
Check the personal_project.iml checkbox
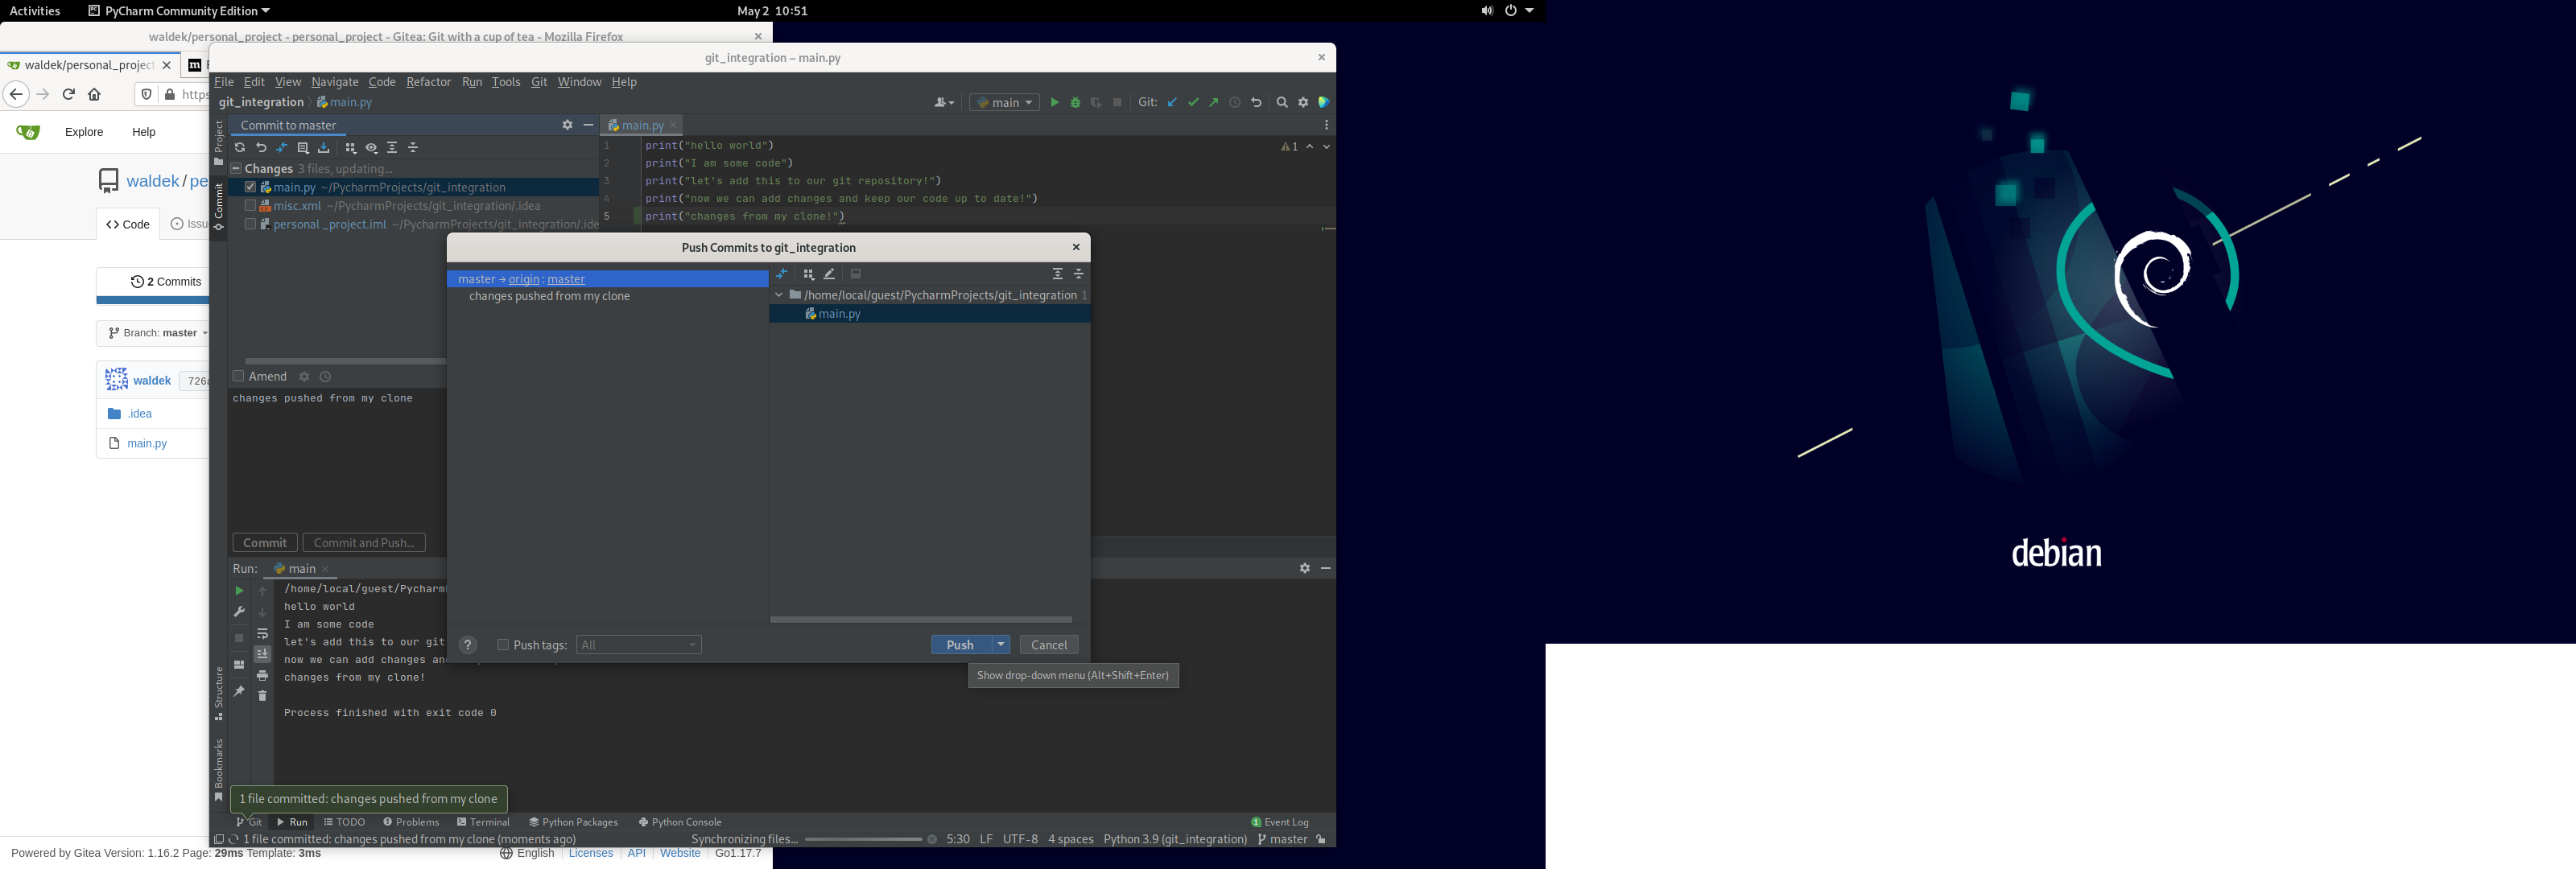click(x=250, y=224)
